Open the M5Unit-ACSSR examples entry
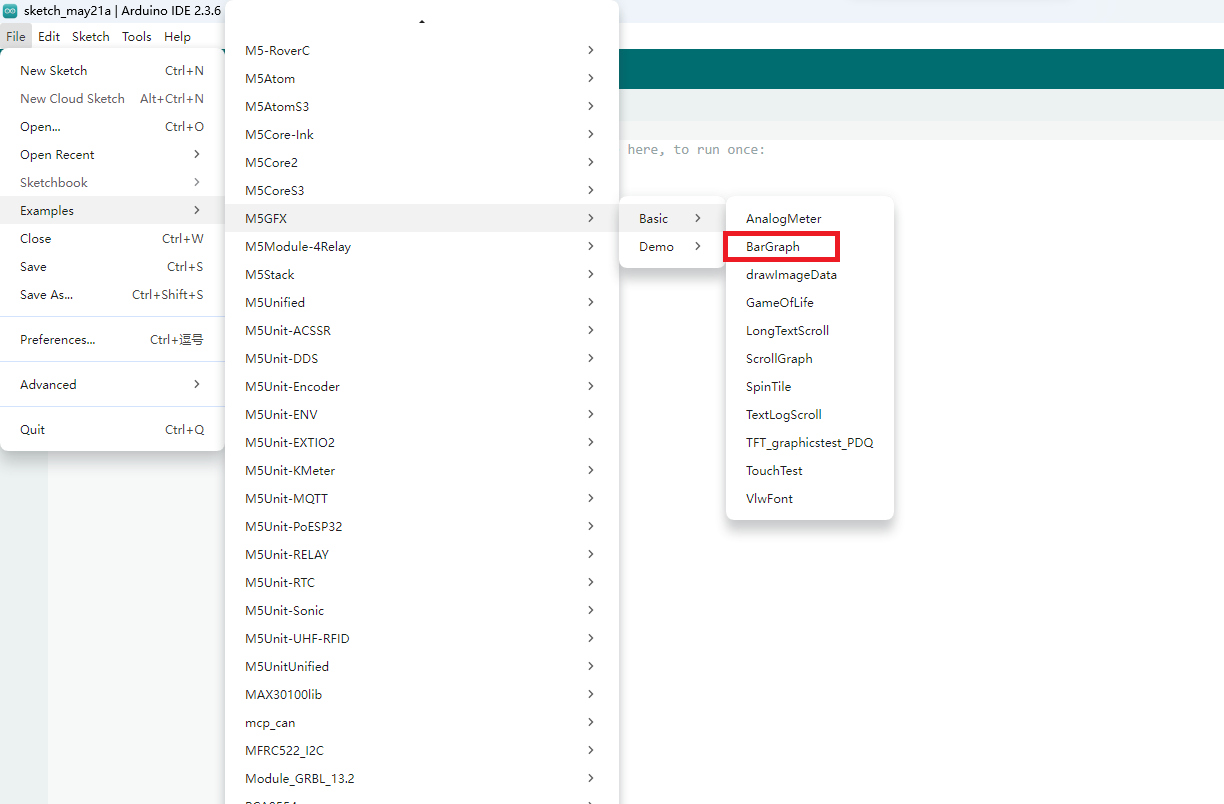This screenshot has width=1224, height=804. coord(422,331)
